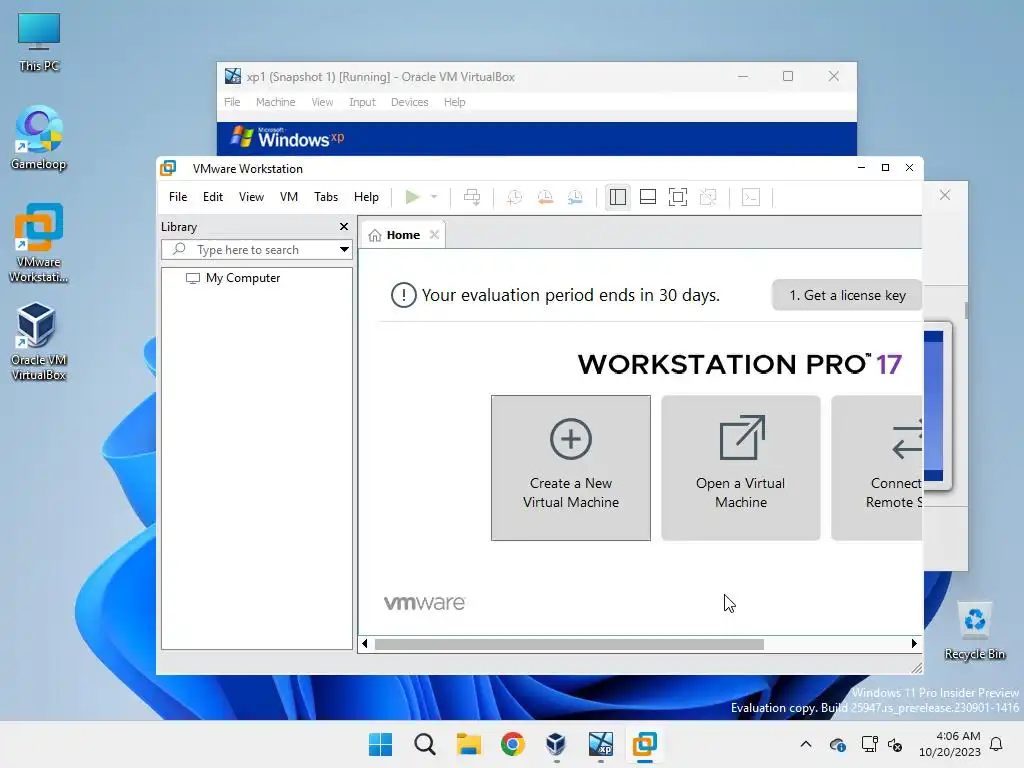
Task: Open Google Chrome from the taskbar
Action: point(513,744)
